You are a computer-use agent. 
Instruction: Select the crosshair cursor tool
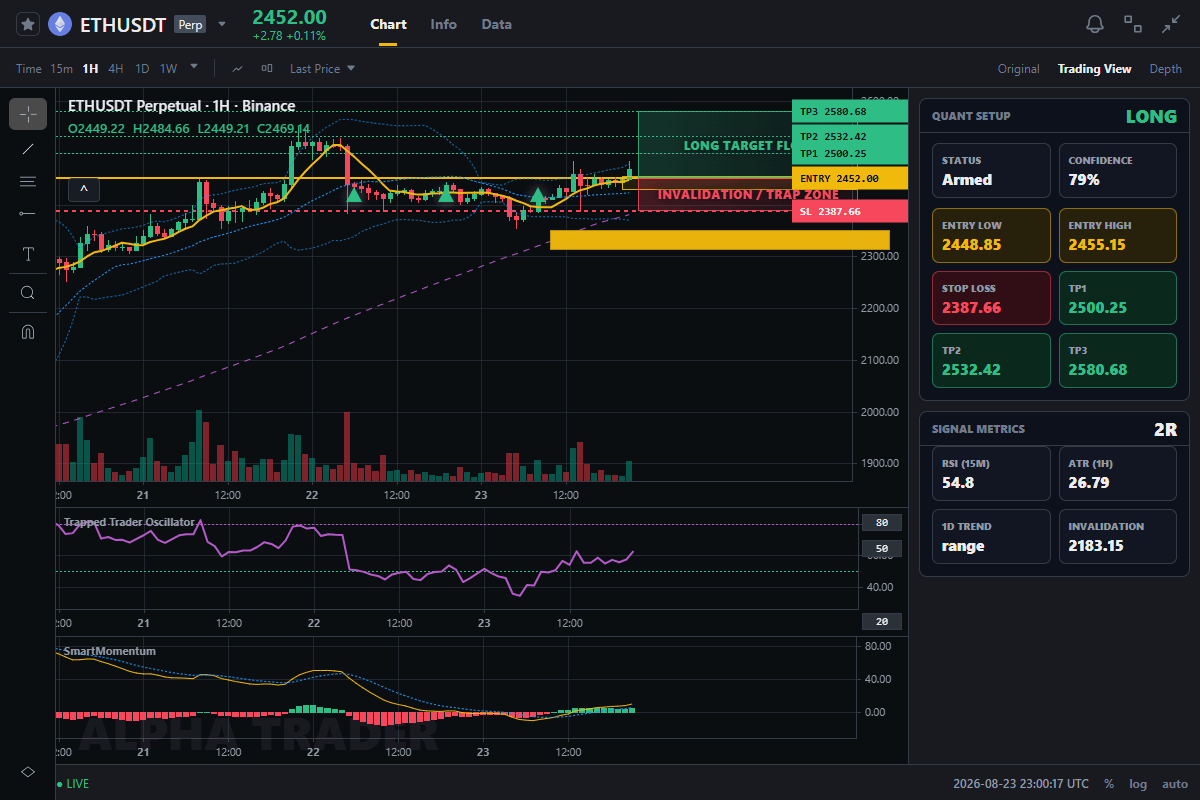pyautogui.click(x=28, y=114)
